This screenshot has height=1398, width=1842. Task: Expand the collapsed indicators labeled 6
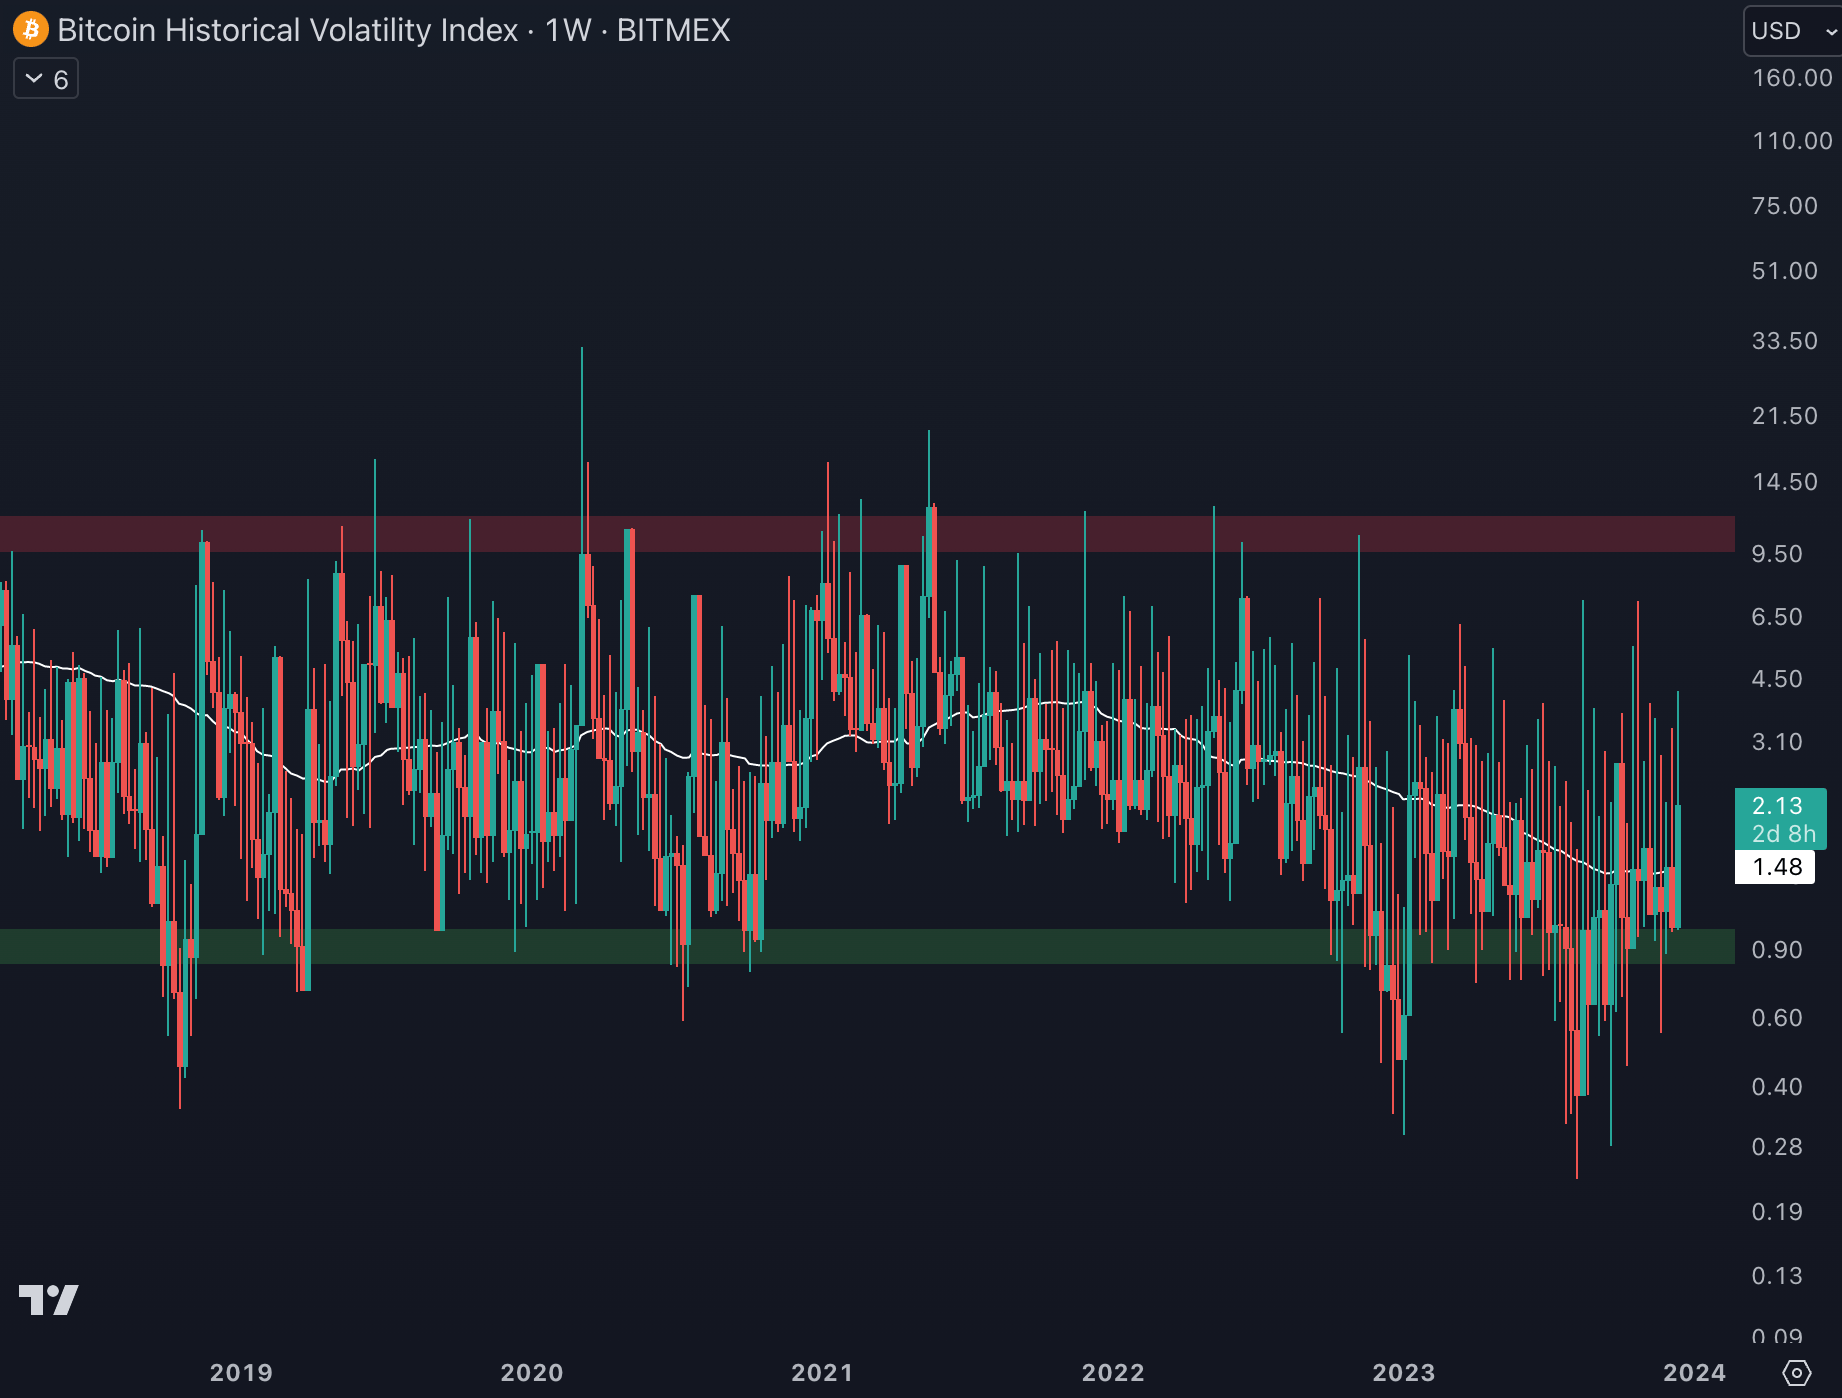(46, 80)
